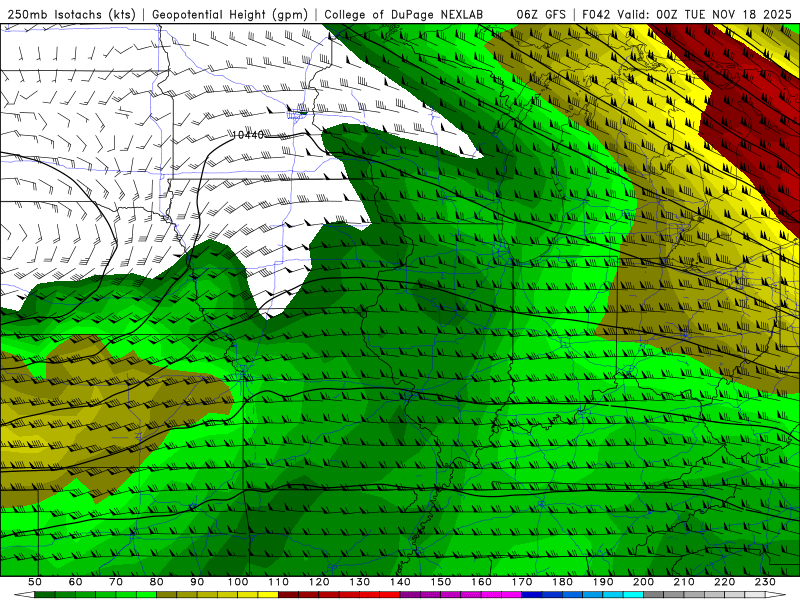Viewport: 800px width, 600px height.
Task: Click the 'College of DuPage NEXLAB' header text
Action: tap(404, 14)
